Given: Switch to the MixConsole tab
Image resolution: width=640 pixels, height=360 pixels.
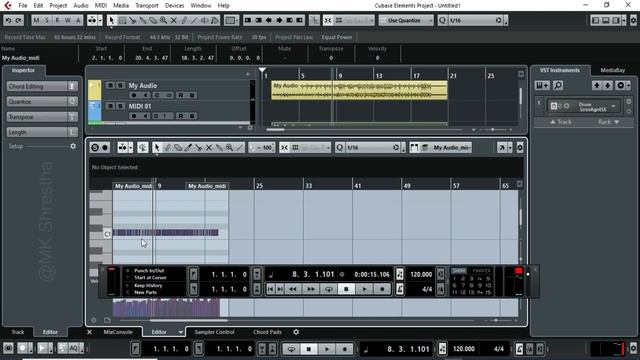Looking at the screenshot, I should pos(118,332).
